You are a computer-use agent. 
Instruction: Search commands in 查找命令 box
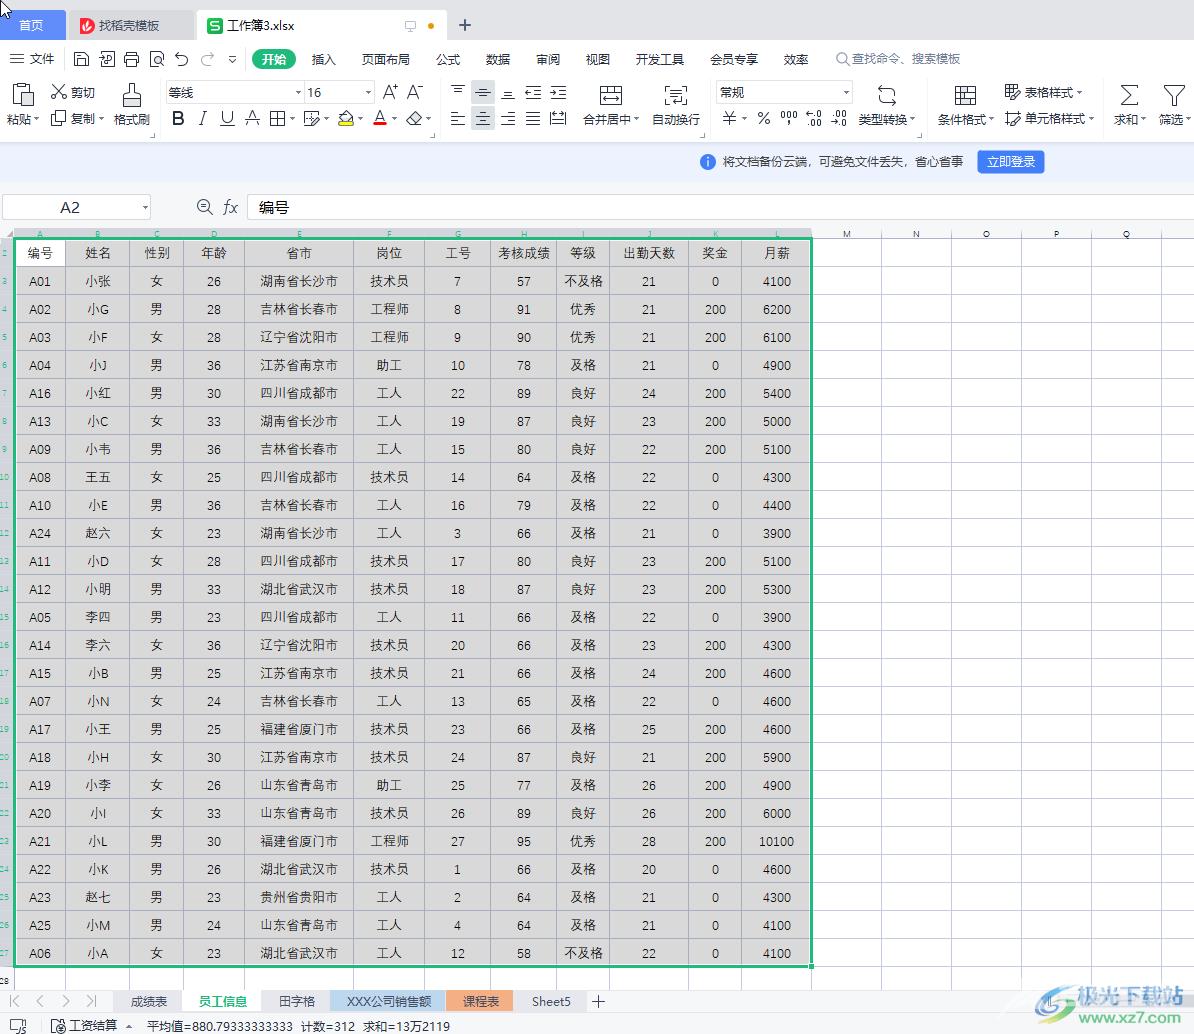tap(897, 59)
